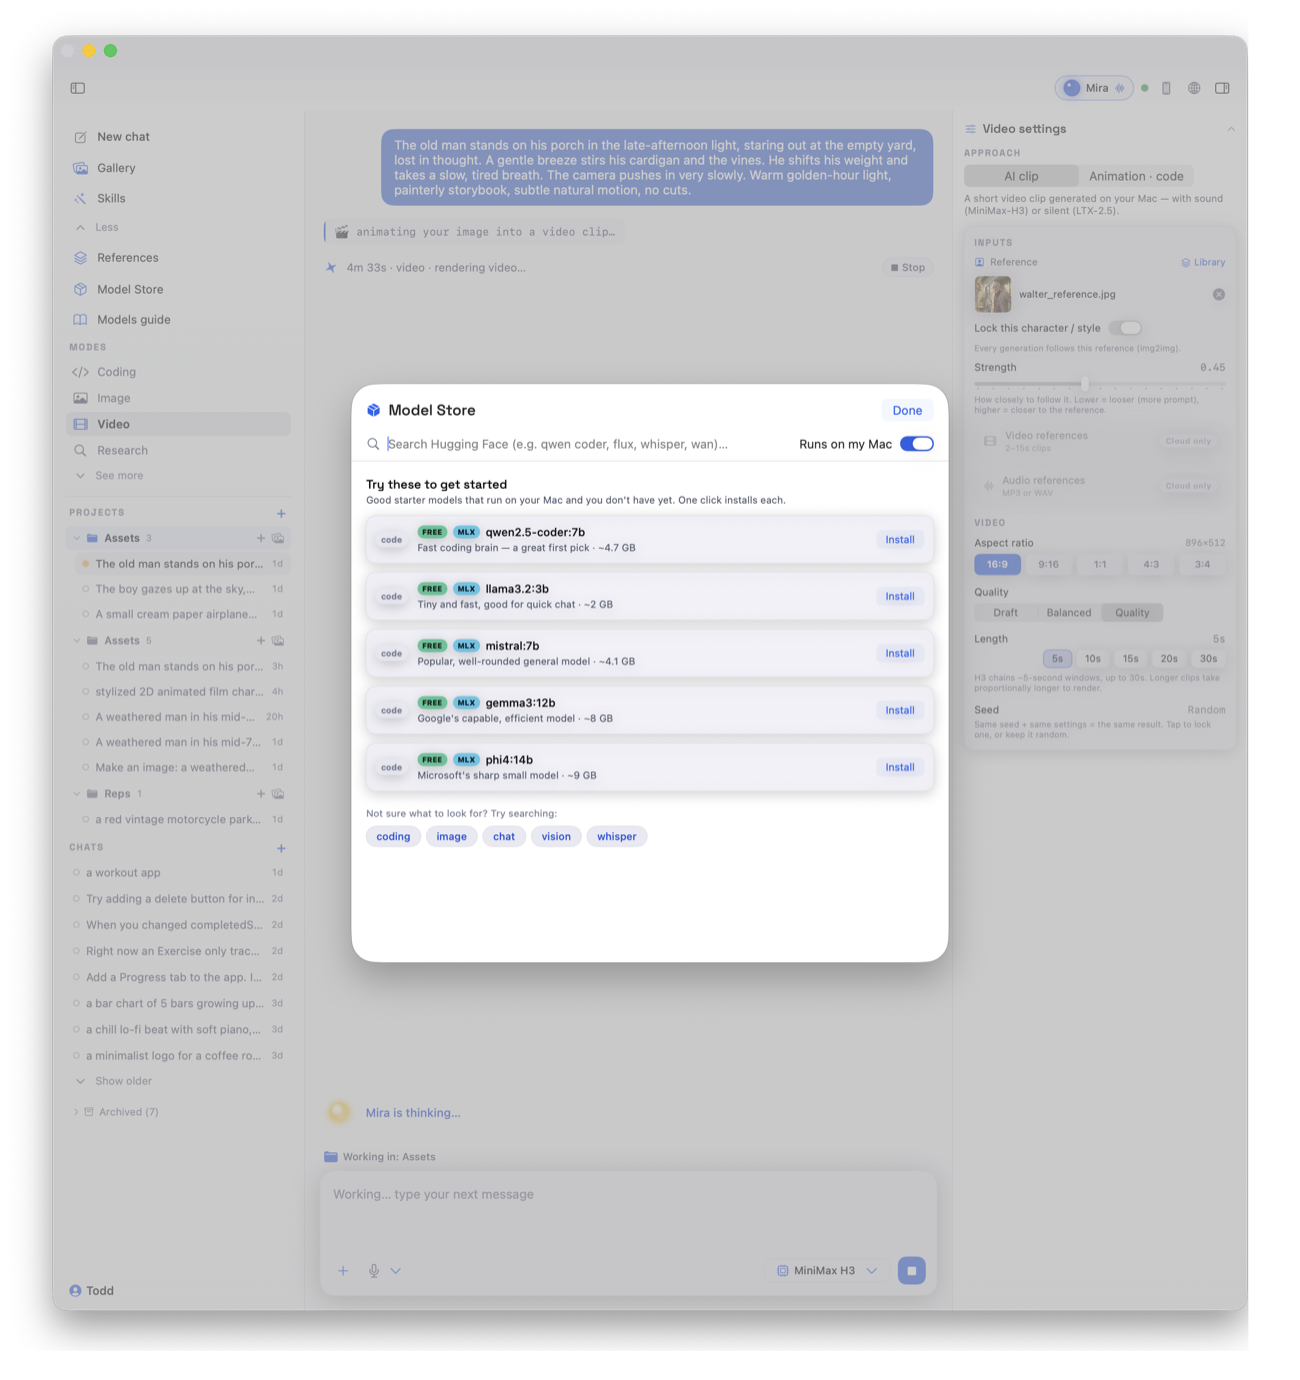Click the Working in Assets folder icon
This screenshot has height=1380, width=1300.
331,1156
